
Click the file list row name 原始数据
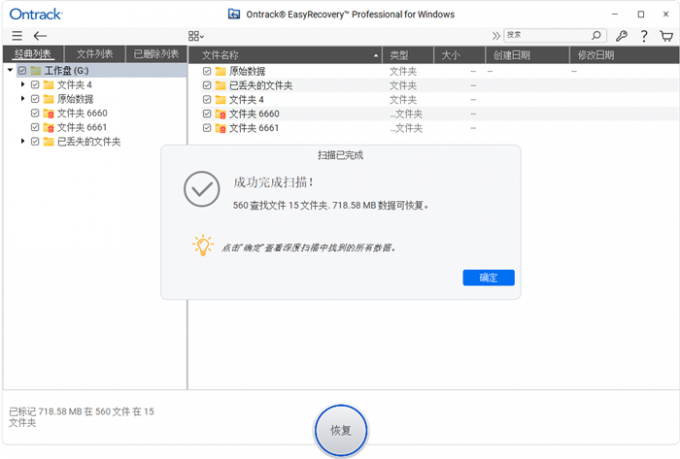247,71
